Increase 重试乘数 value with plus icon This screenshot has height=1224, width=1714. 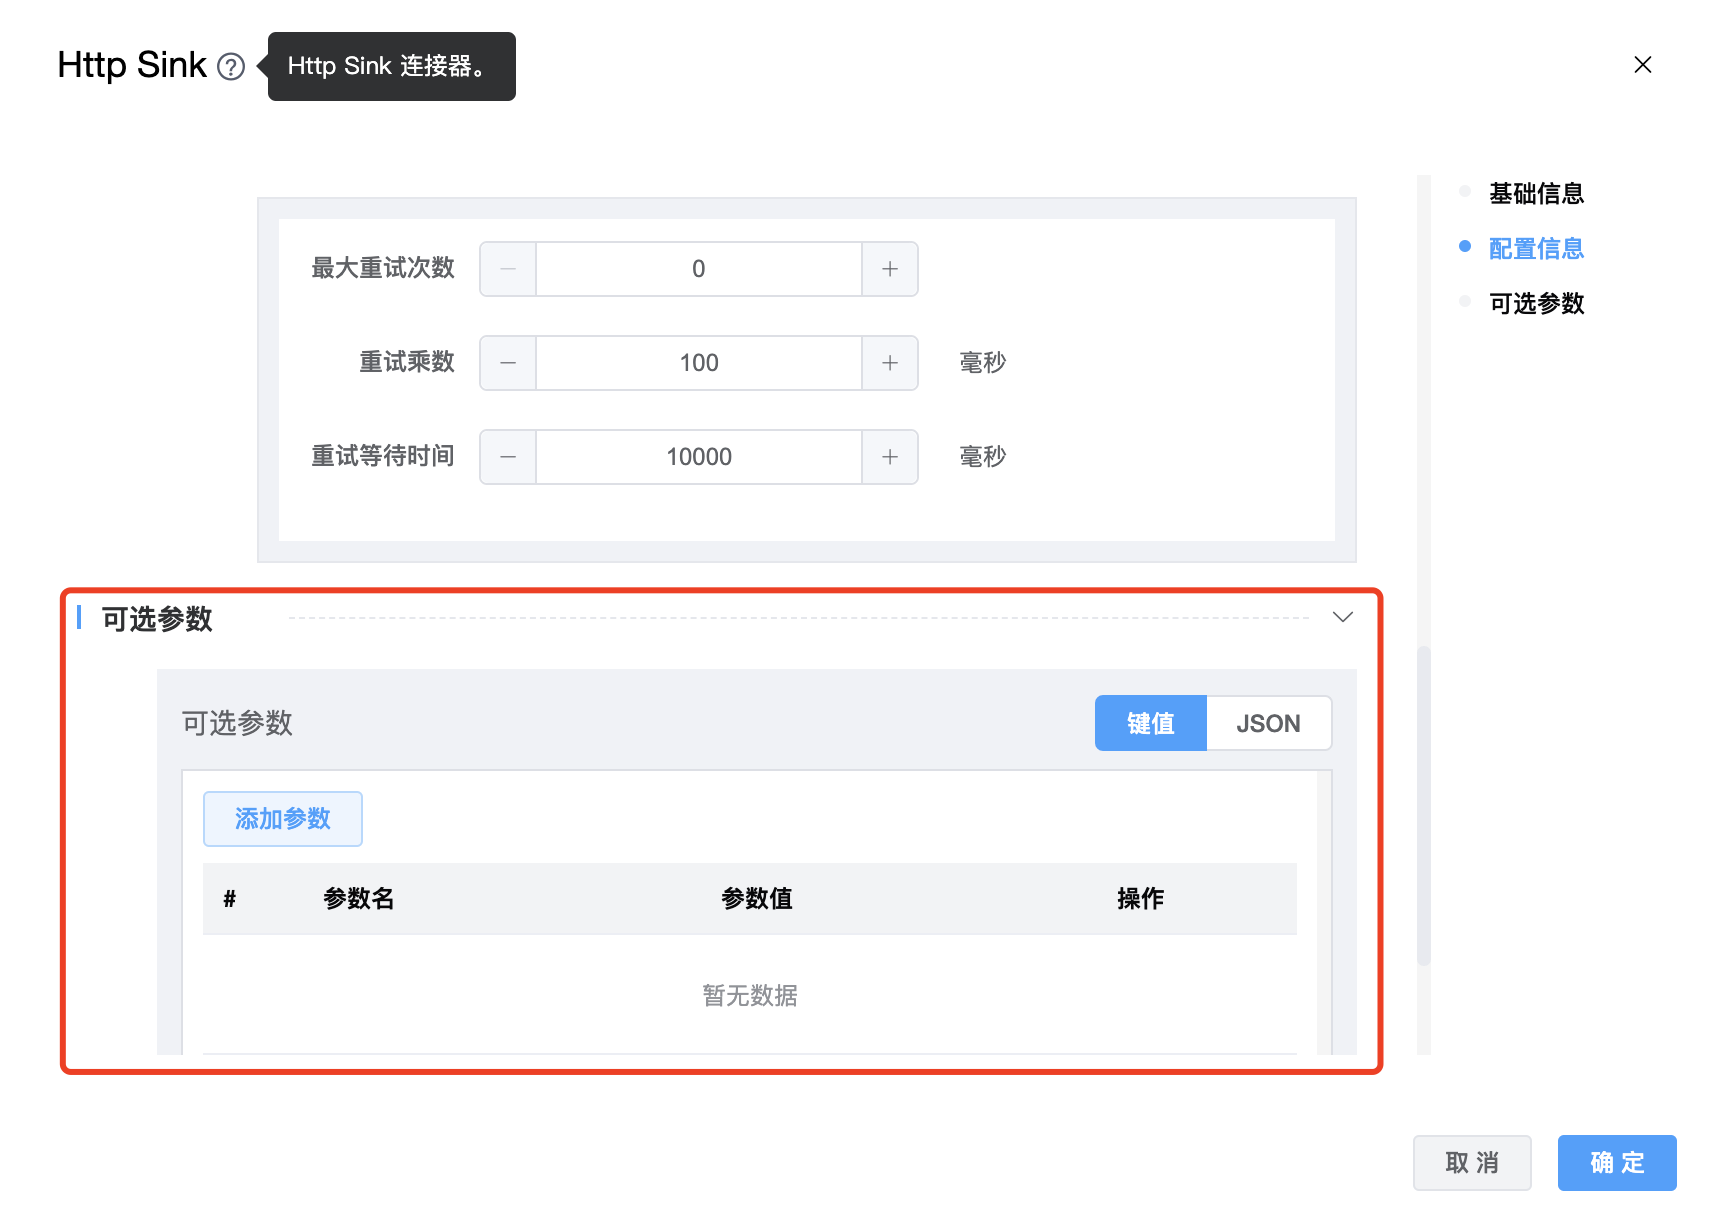point(890,363)
